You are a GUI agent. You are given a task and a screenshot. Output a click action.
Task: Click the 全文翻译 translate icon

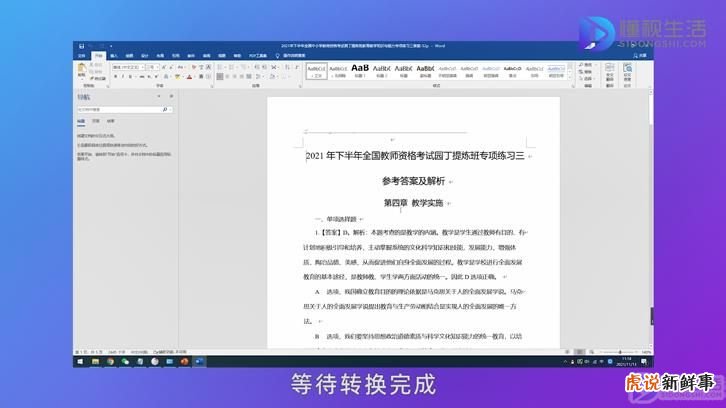point(610,74)
